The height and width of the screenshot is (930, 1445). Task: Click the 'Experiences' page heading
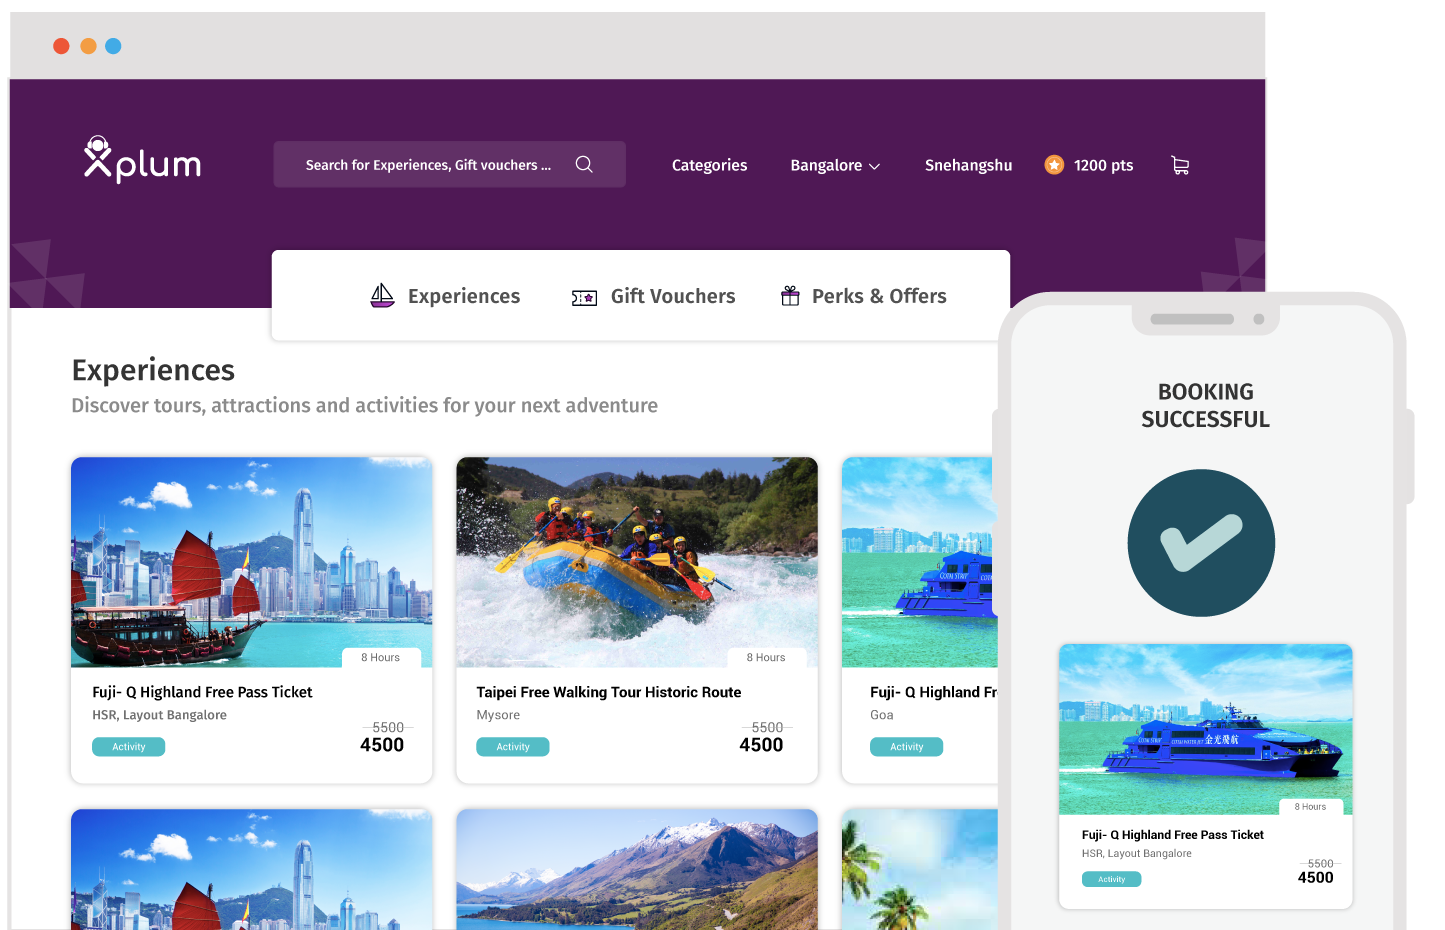[x=153, y=371]
